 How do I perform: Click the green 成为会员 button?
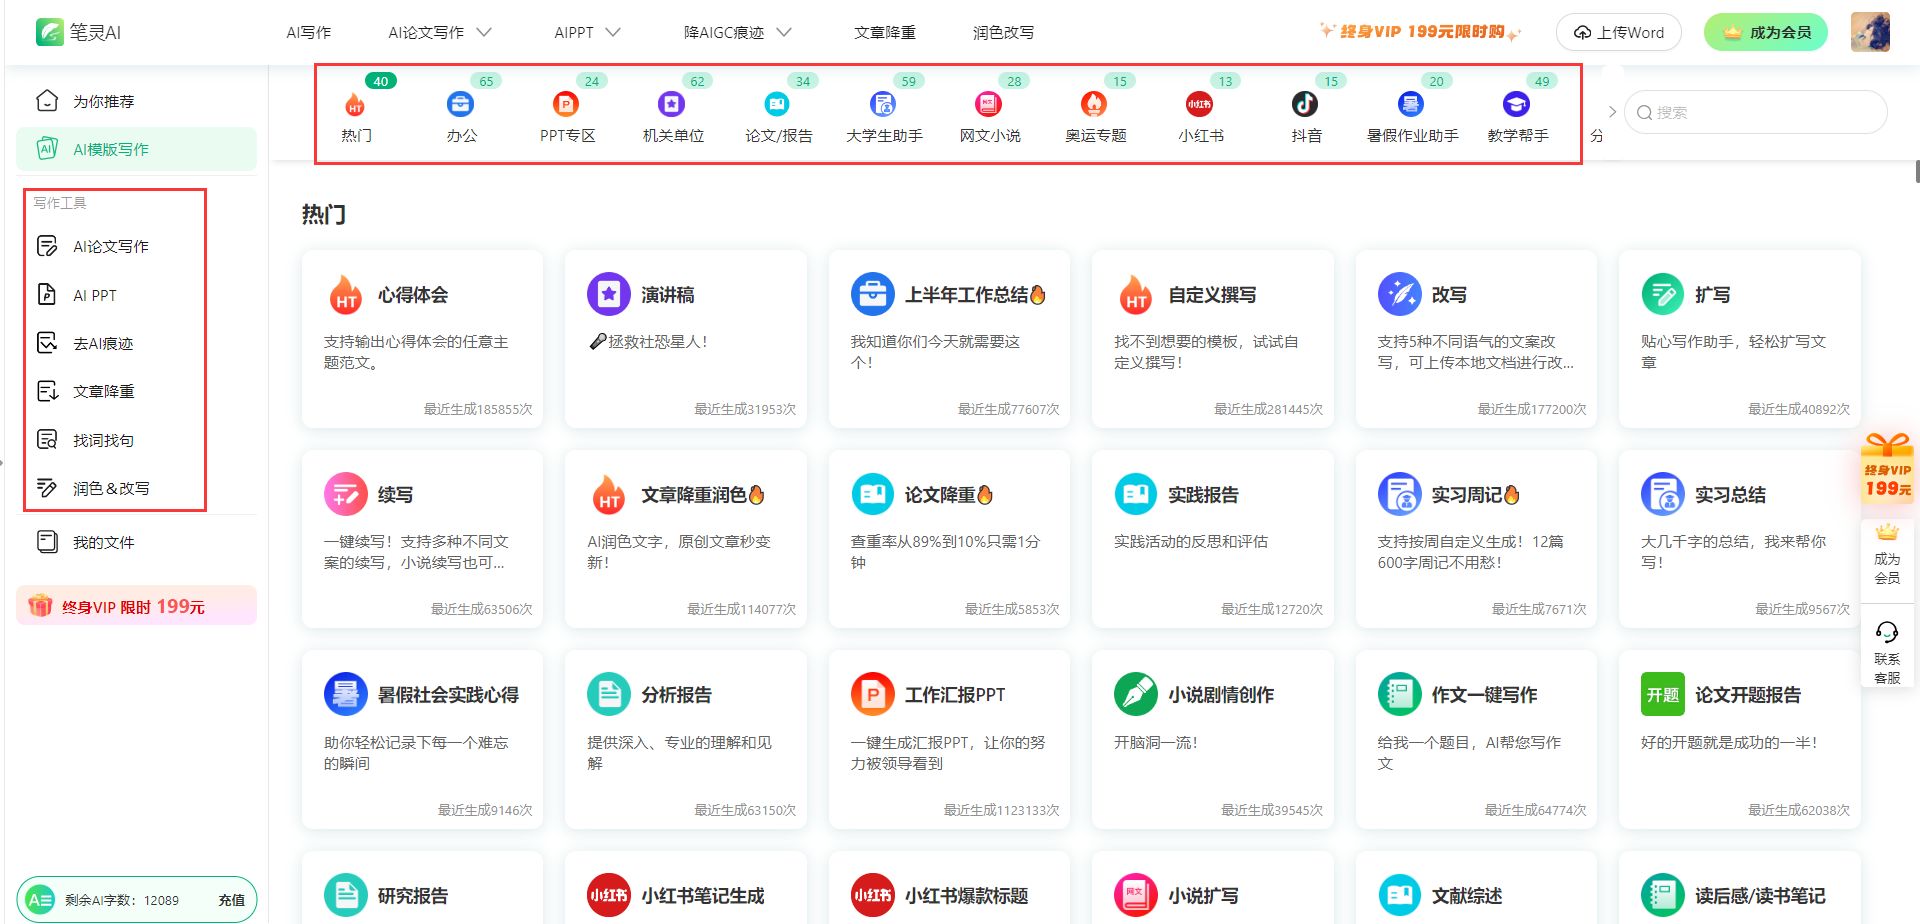point(1766,32)
